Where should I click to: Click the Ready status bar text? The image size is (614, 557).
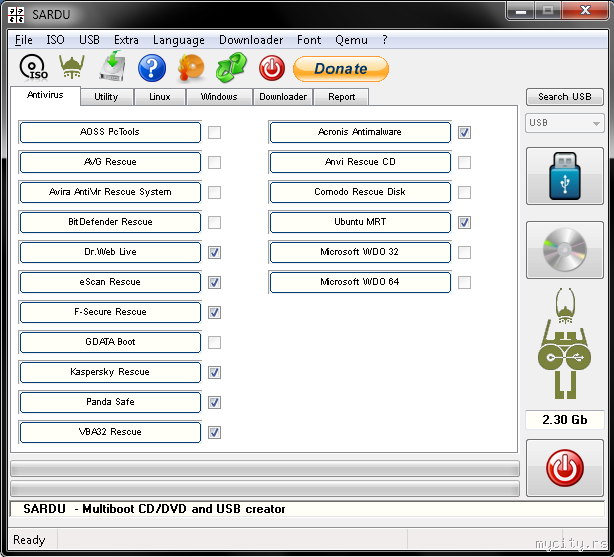29,540
